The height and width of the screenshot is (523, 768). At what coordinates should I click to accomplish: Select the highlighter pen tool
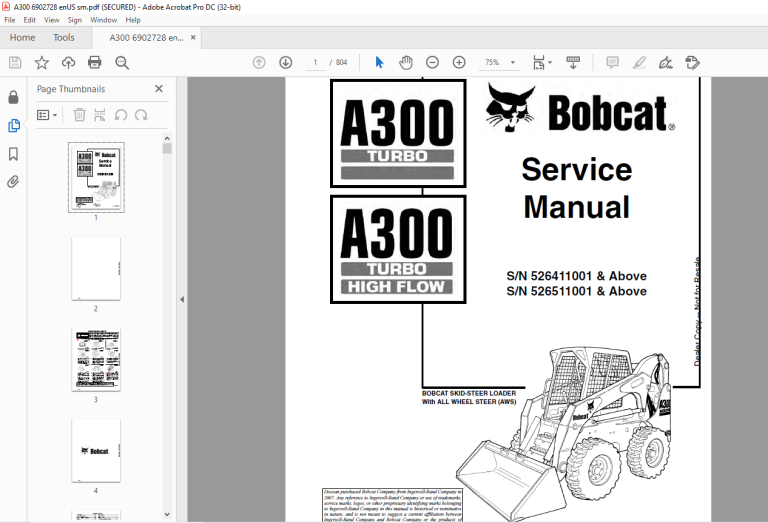[x=639, y=63]
